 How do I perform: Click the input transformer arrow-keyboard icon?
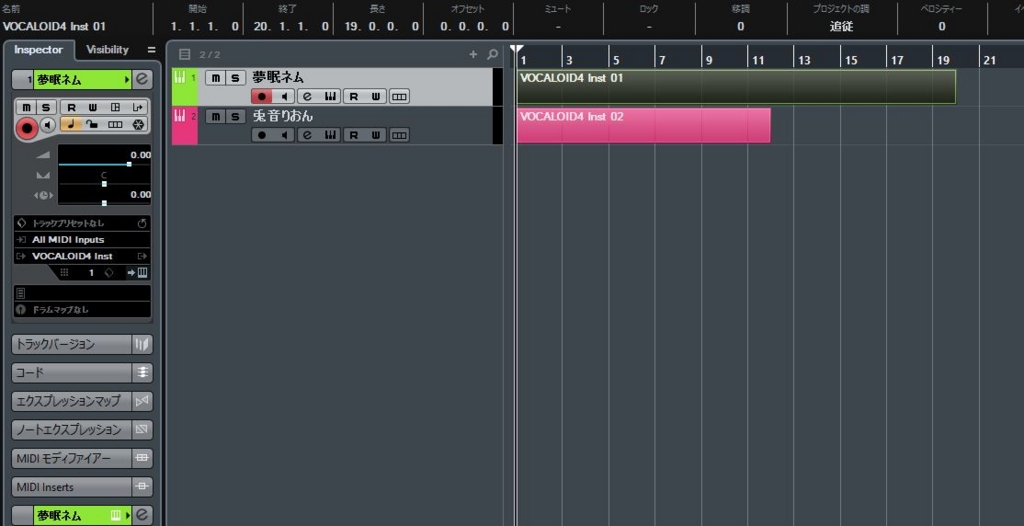point(137,272)
